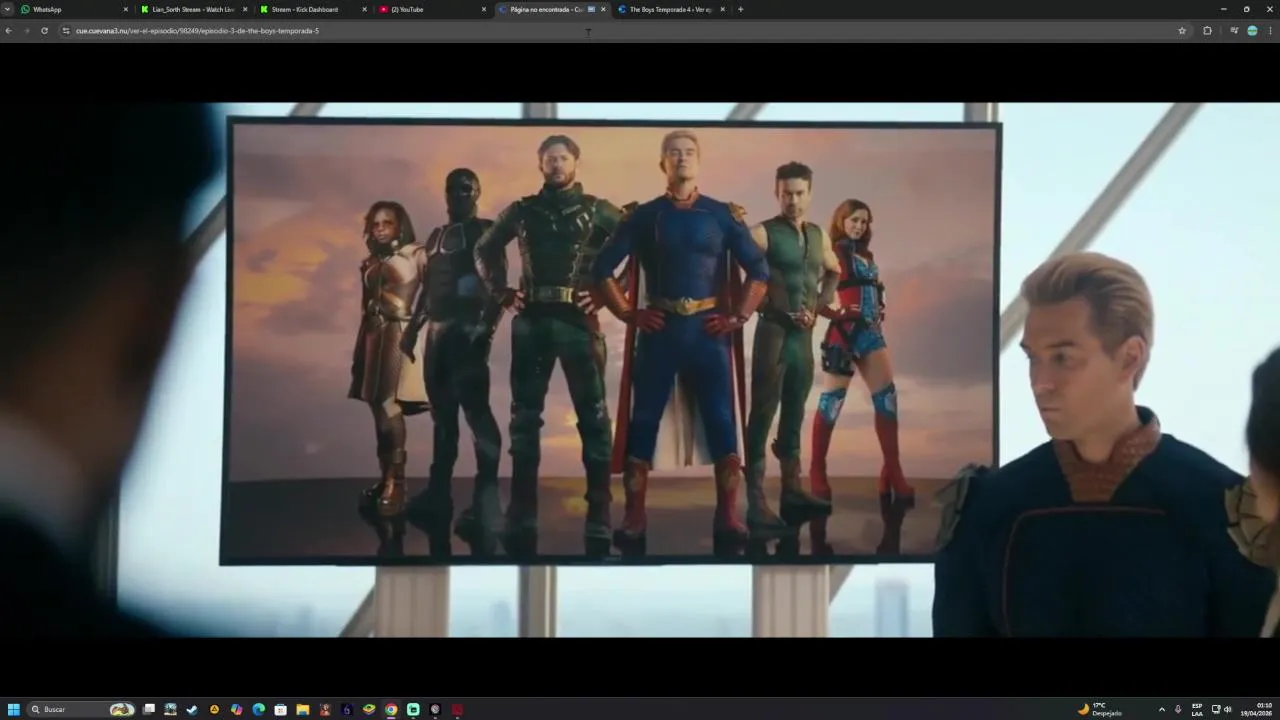Screen dimensions: 1280x720
Task: Restore down the Chrome window
Action: pos(1246,9)
